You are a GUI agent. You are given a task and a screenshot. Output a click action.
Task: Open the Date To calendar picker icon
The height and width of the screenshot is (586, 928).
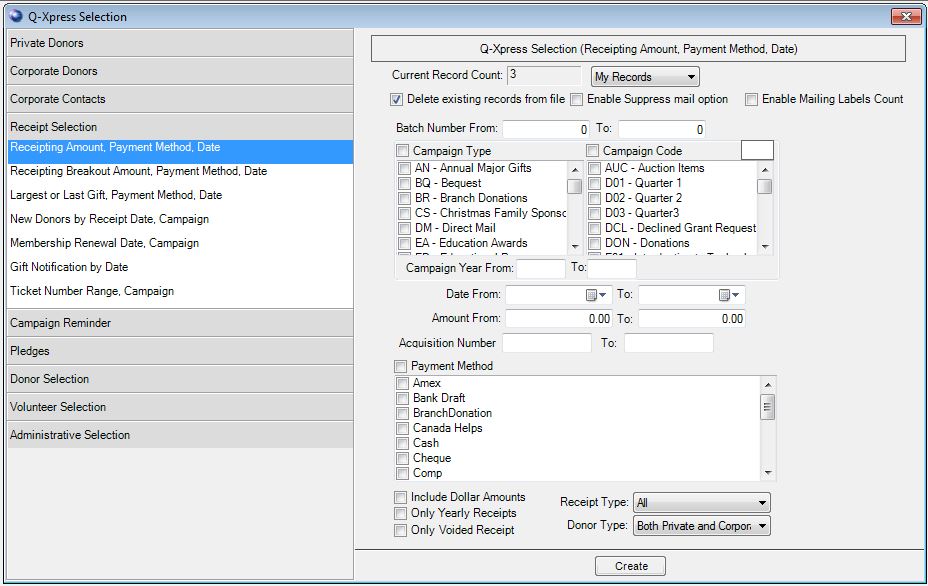click(x=729, y=295)
